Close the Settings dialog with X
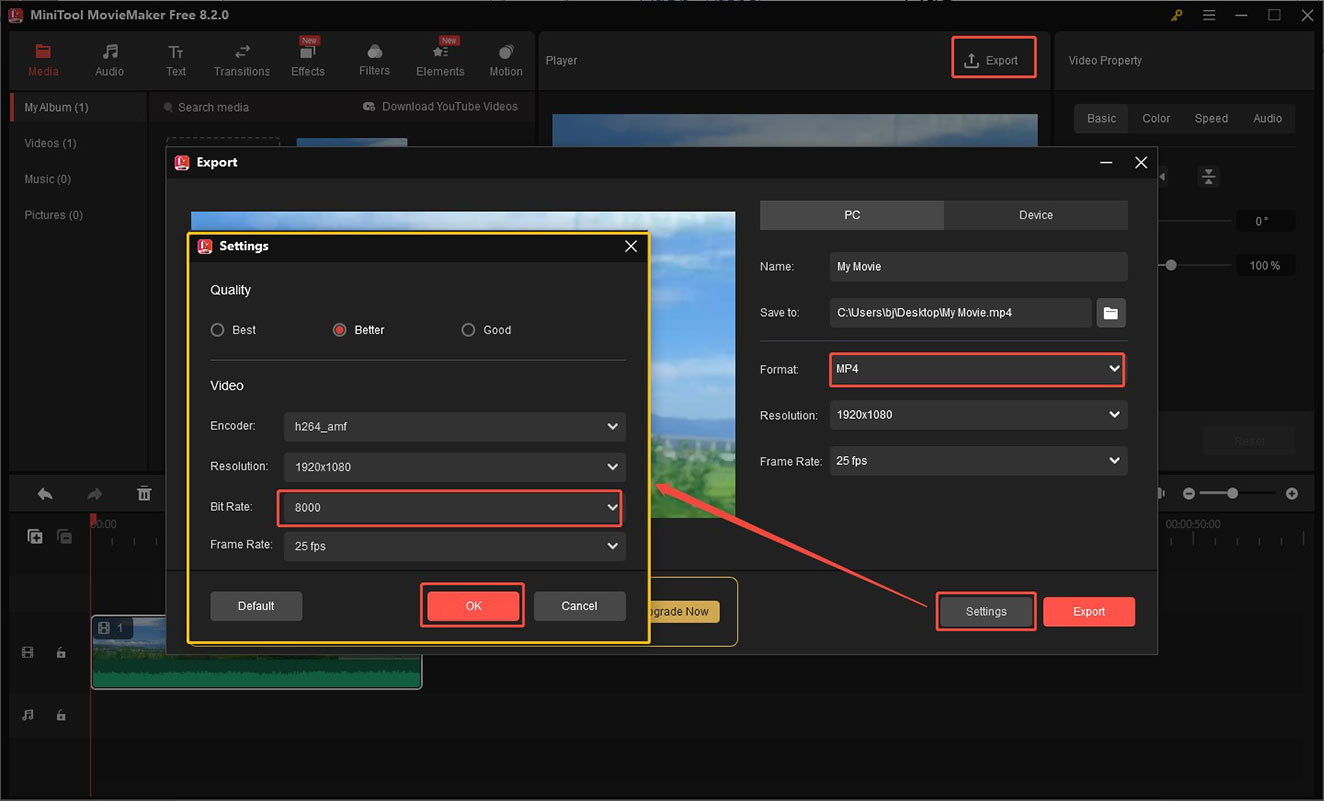1324x801 pixels. (631, 246)
